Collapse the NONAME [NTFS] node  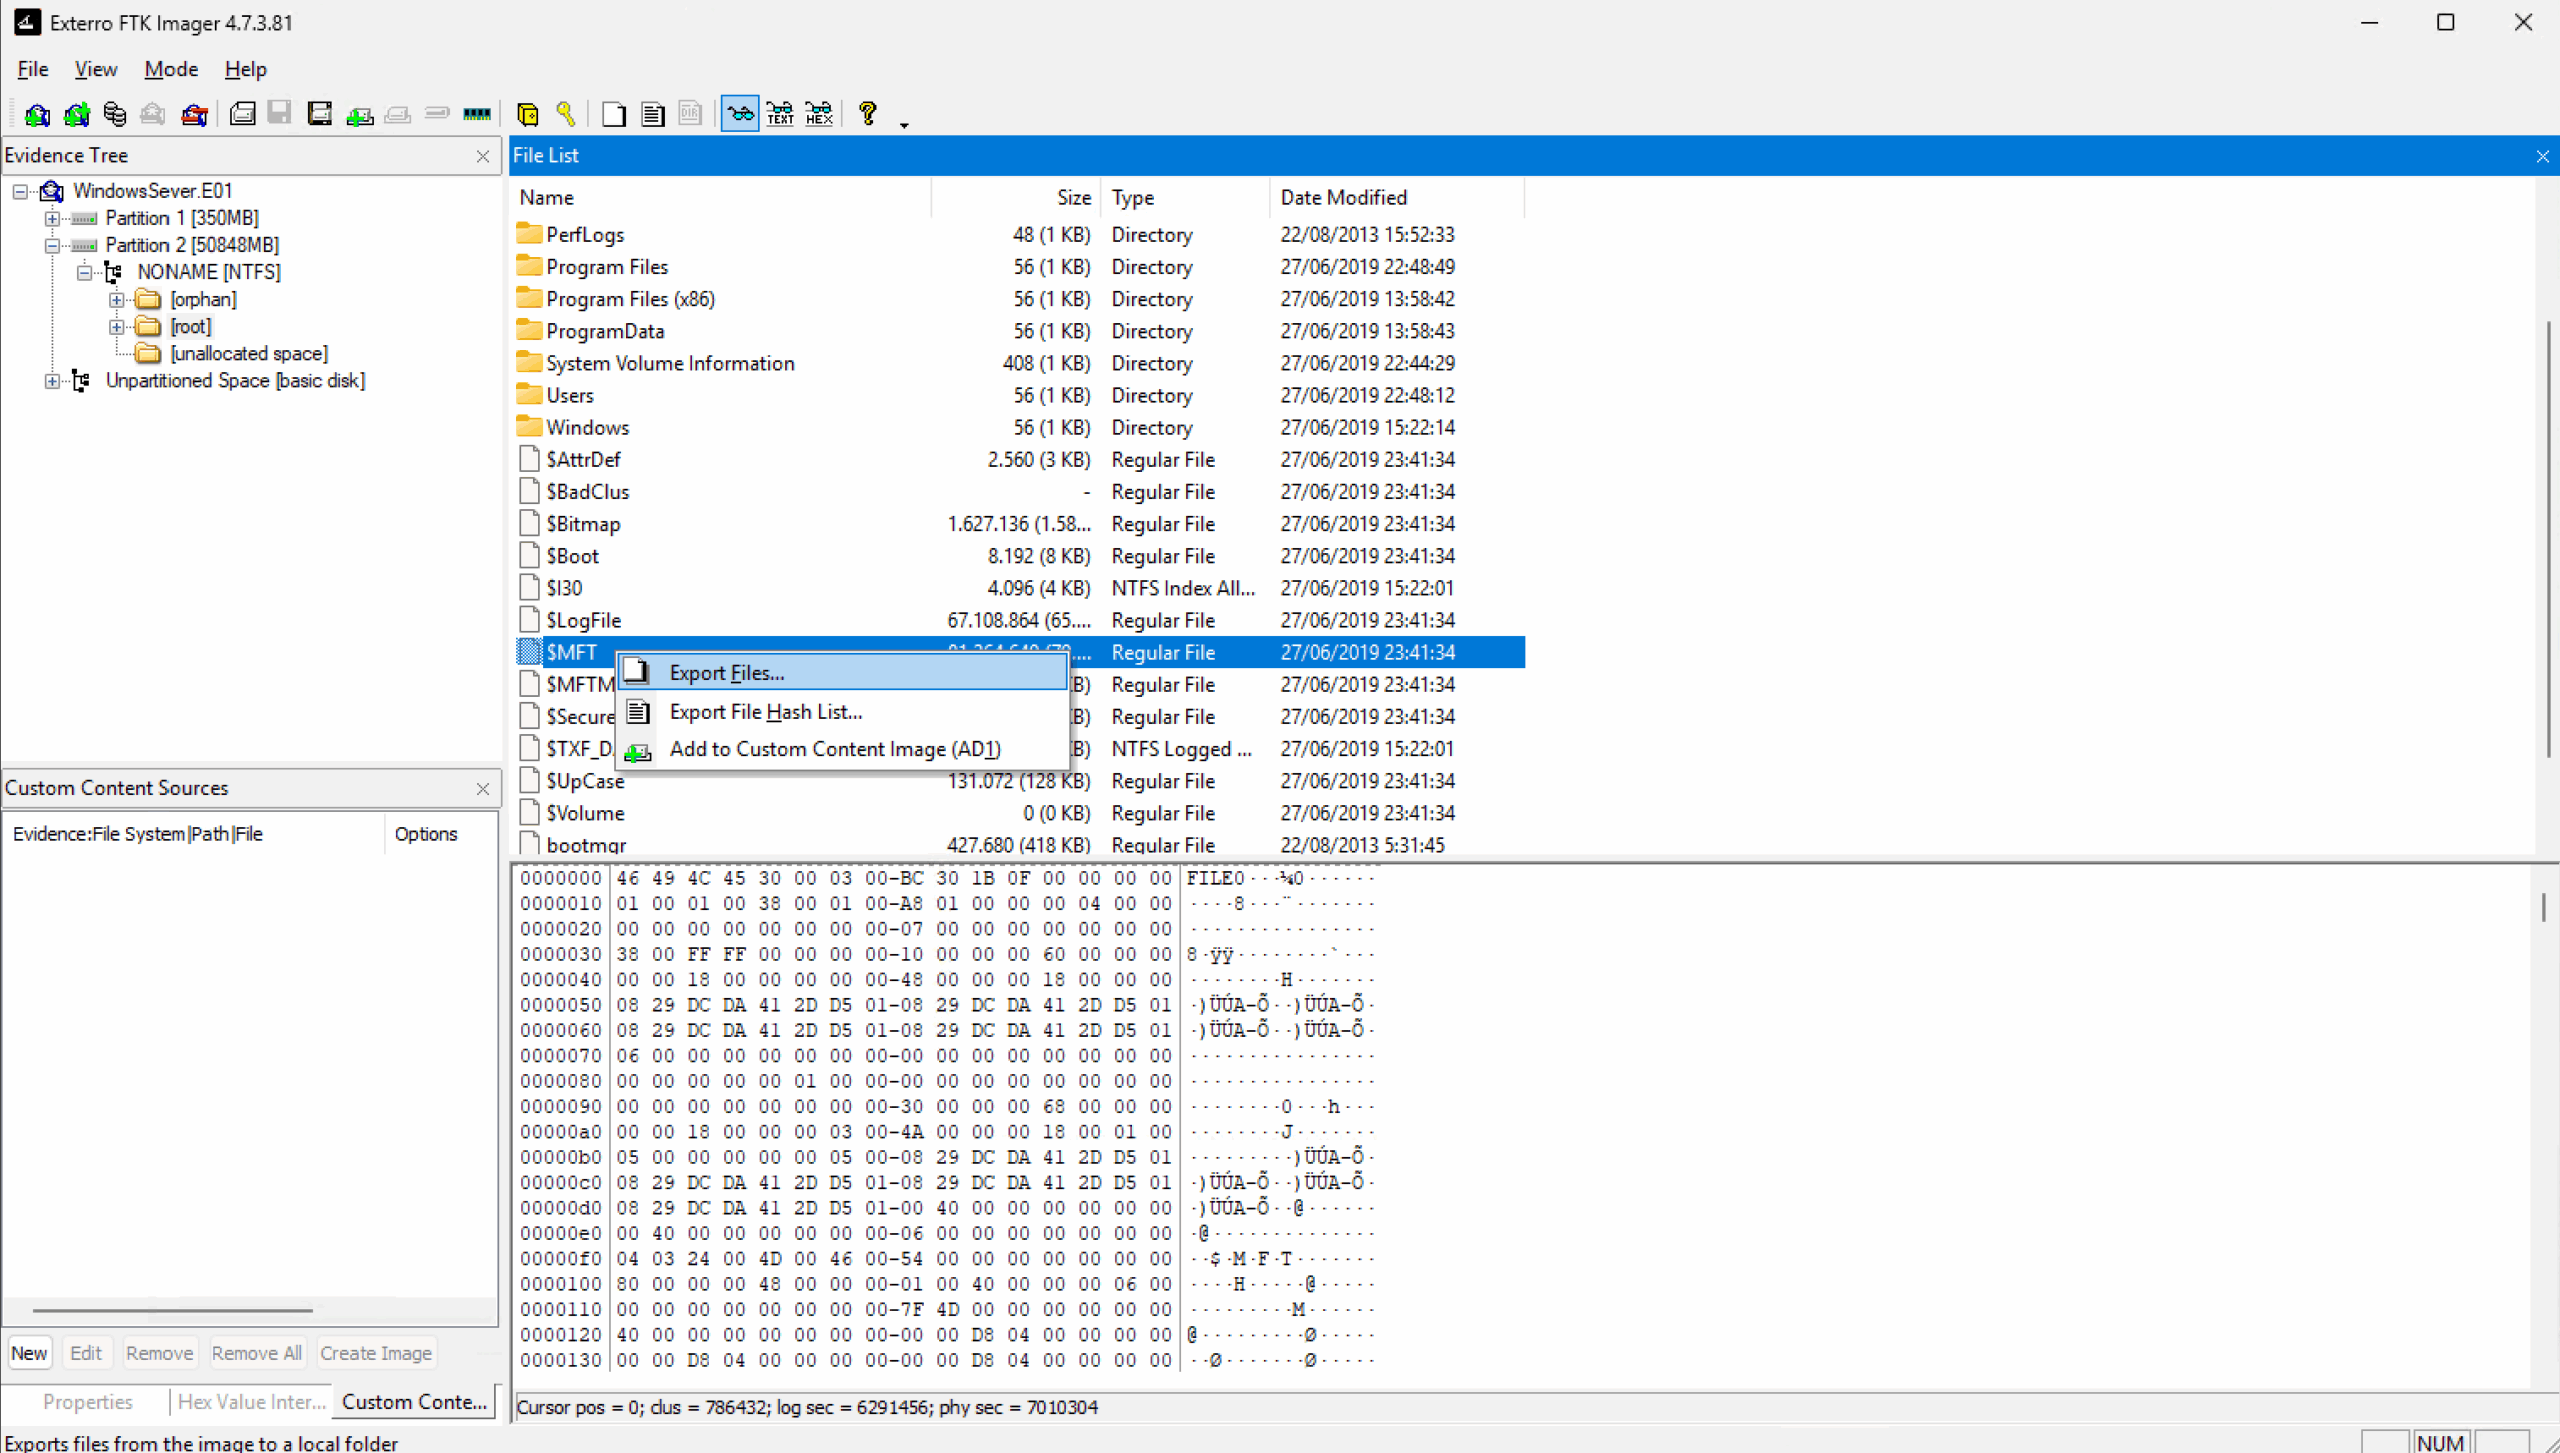tap(85, 272)
